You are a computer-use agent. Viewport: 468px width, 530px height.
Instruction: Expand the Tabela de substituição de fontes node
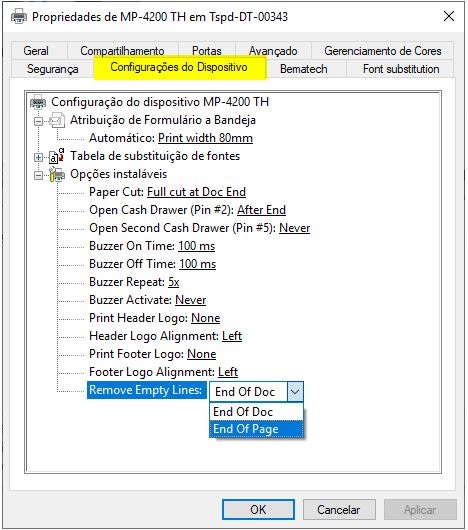tap(39, 157)
